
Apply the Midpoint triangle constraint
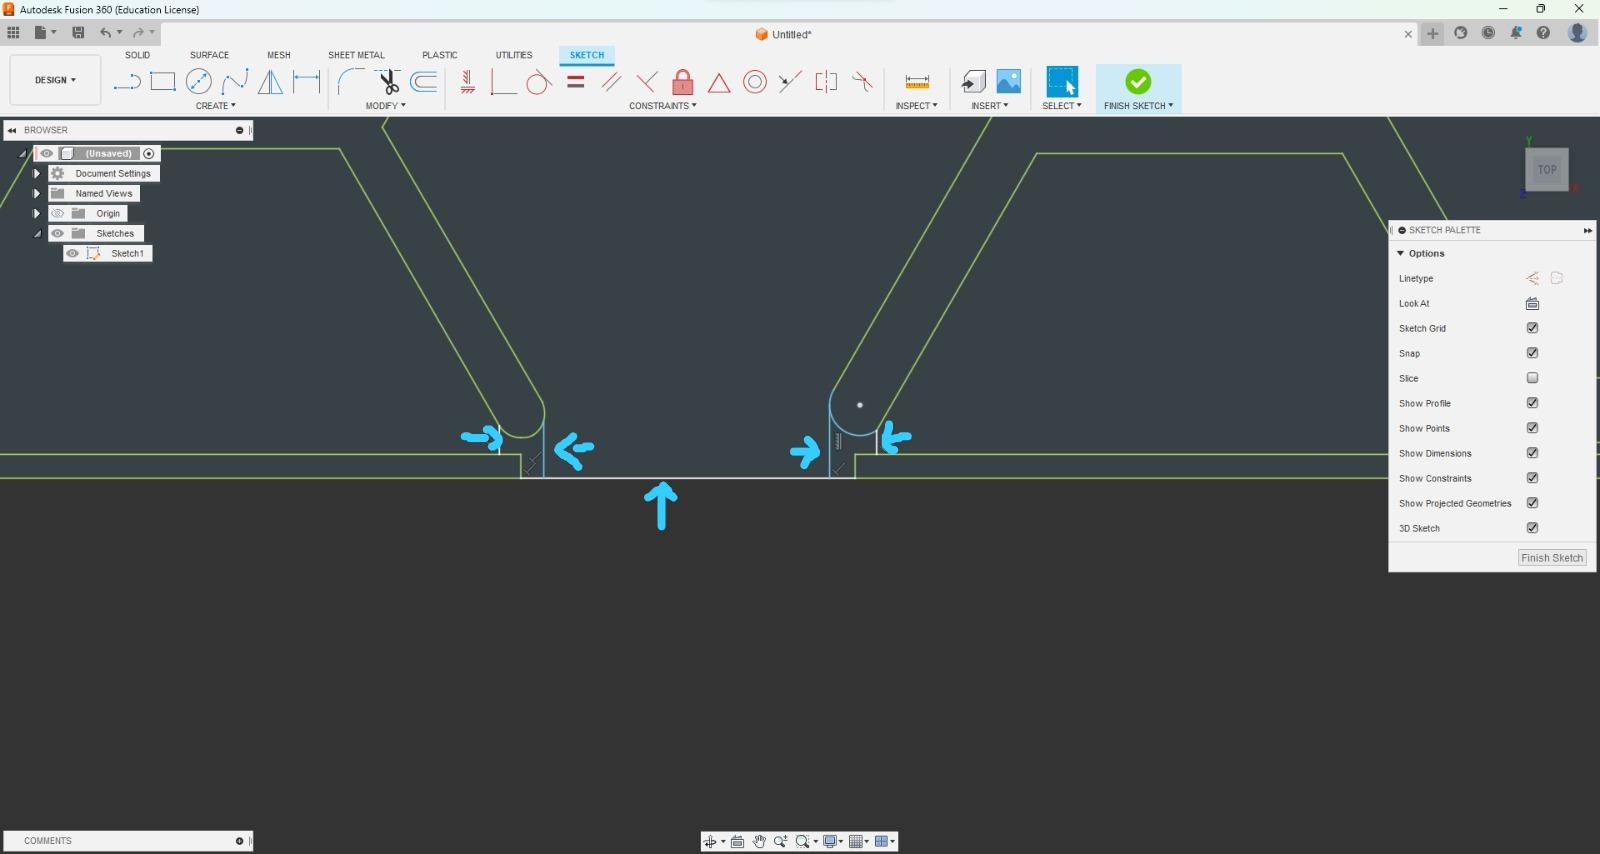click(x=719, y=82)
